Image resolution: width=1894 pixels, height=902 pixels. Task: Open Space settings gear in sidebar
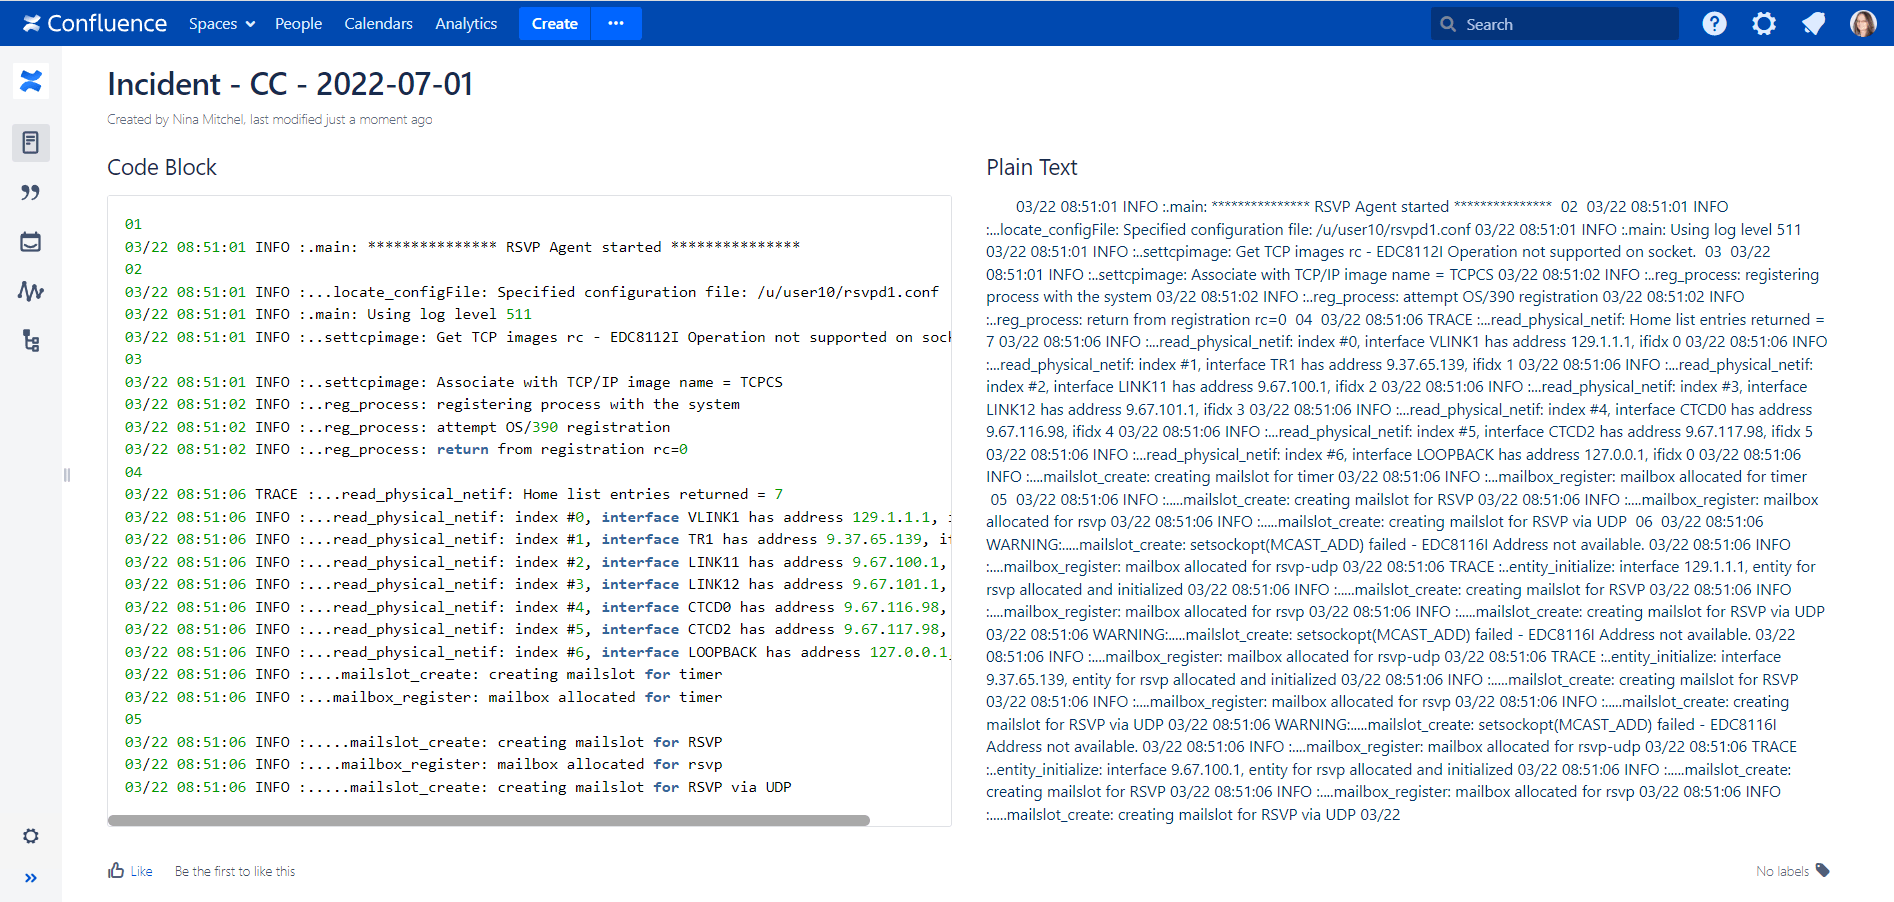click(31, 836)
